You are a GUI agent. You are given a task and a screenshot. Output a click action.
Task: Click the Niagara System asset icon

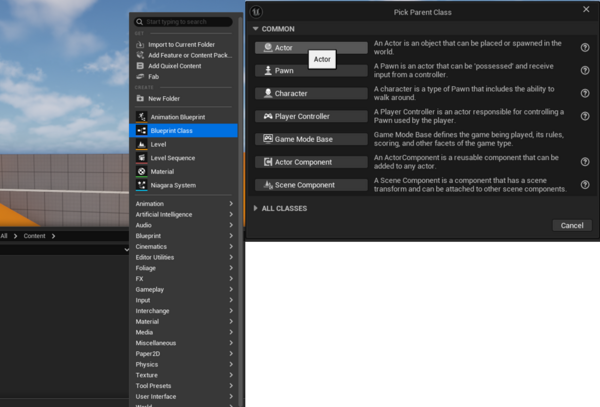click(142, 185)
